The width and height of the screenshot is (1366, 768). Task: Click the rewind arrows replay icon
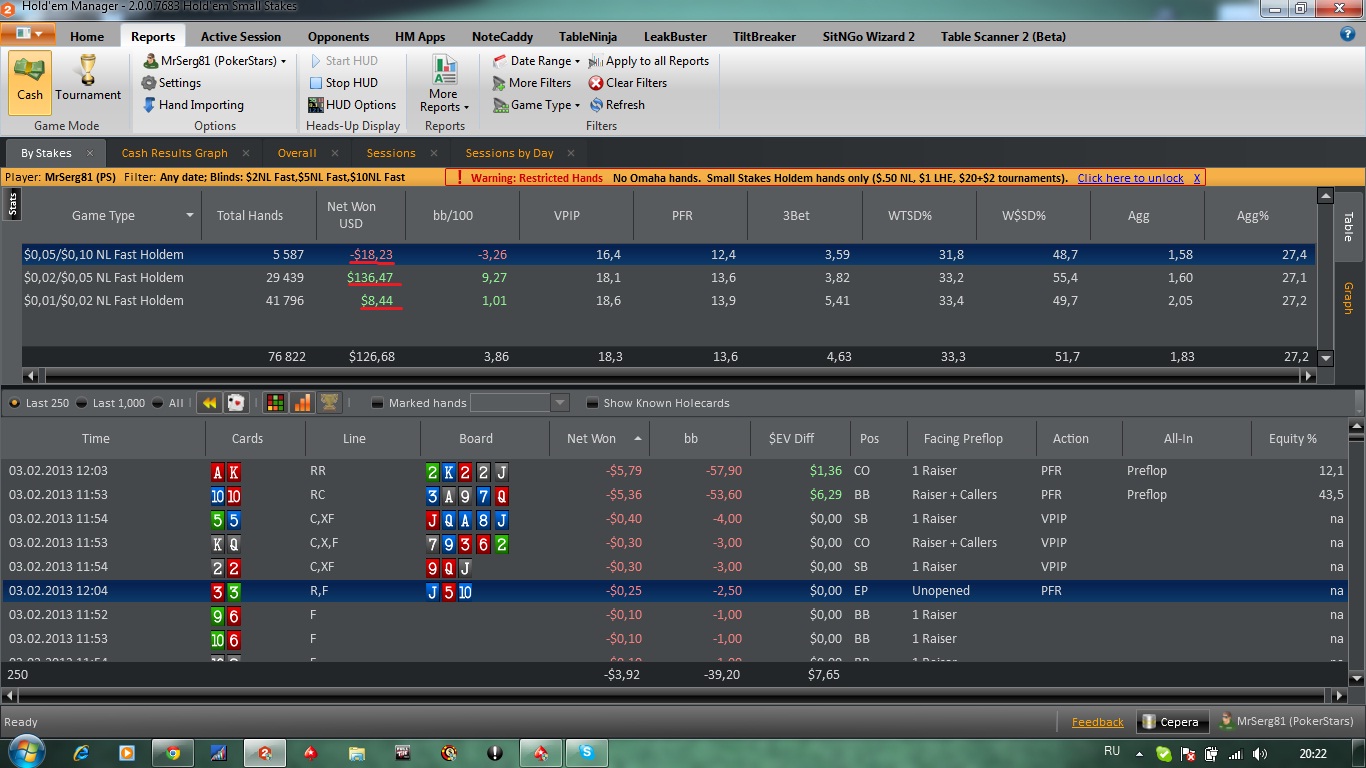[x=209, y=403]
